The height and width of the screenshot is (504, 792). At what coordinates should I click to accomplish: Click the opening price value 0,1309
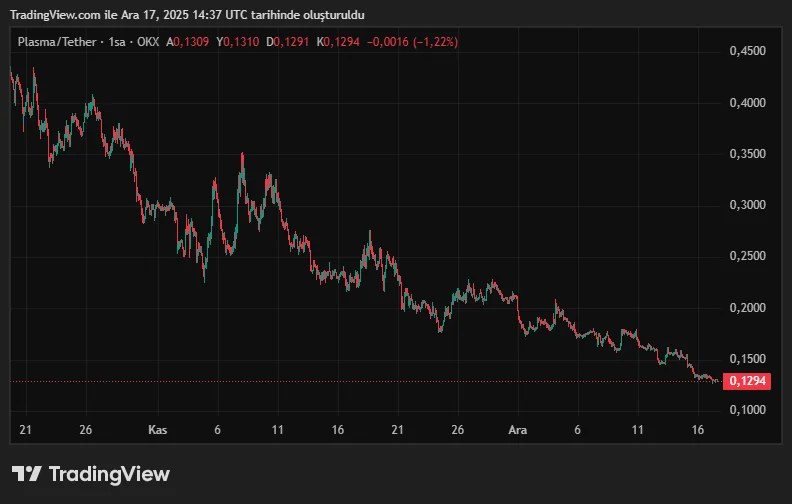point(191,42)
